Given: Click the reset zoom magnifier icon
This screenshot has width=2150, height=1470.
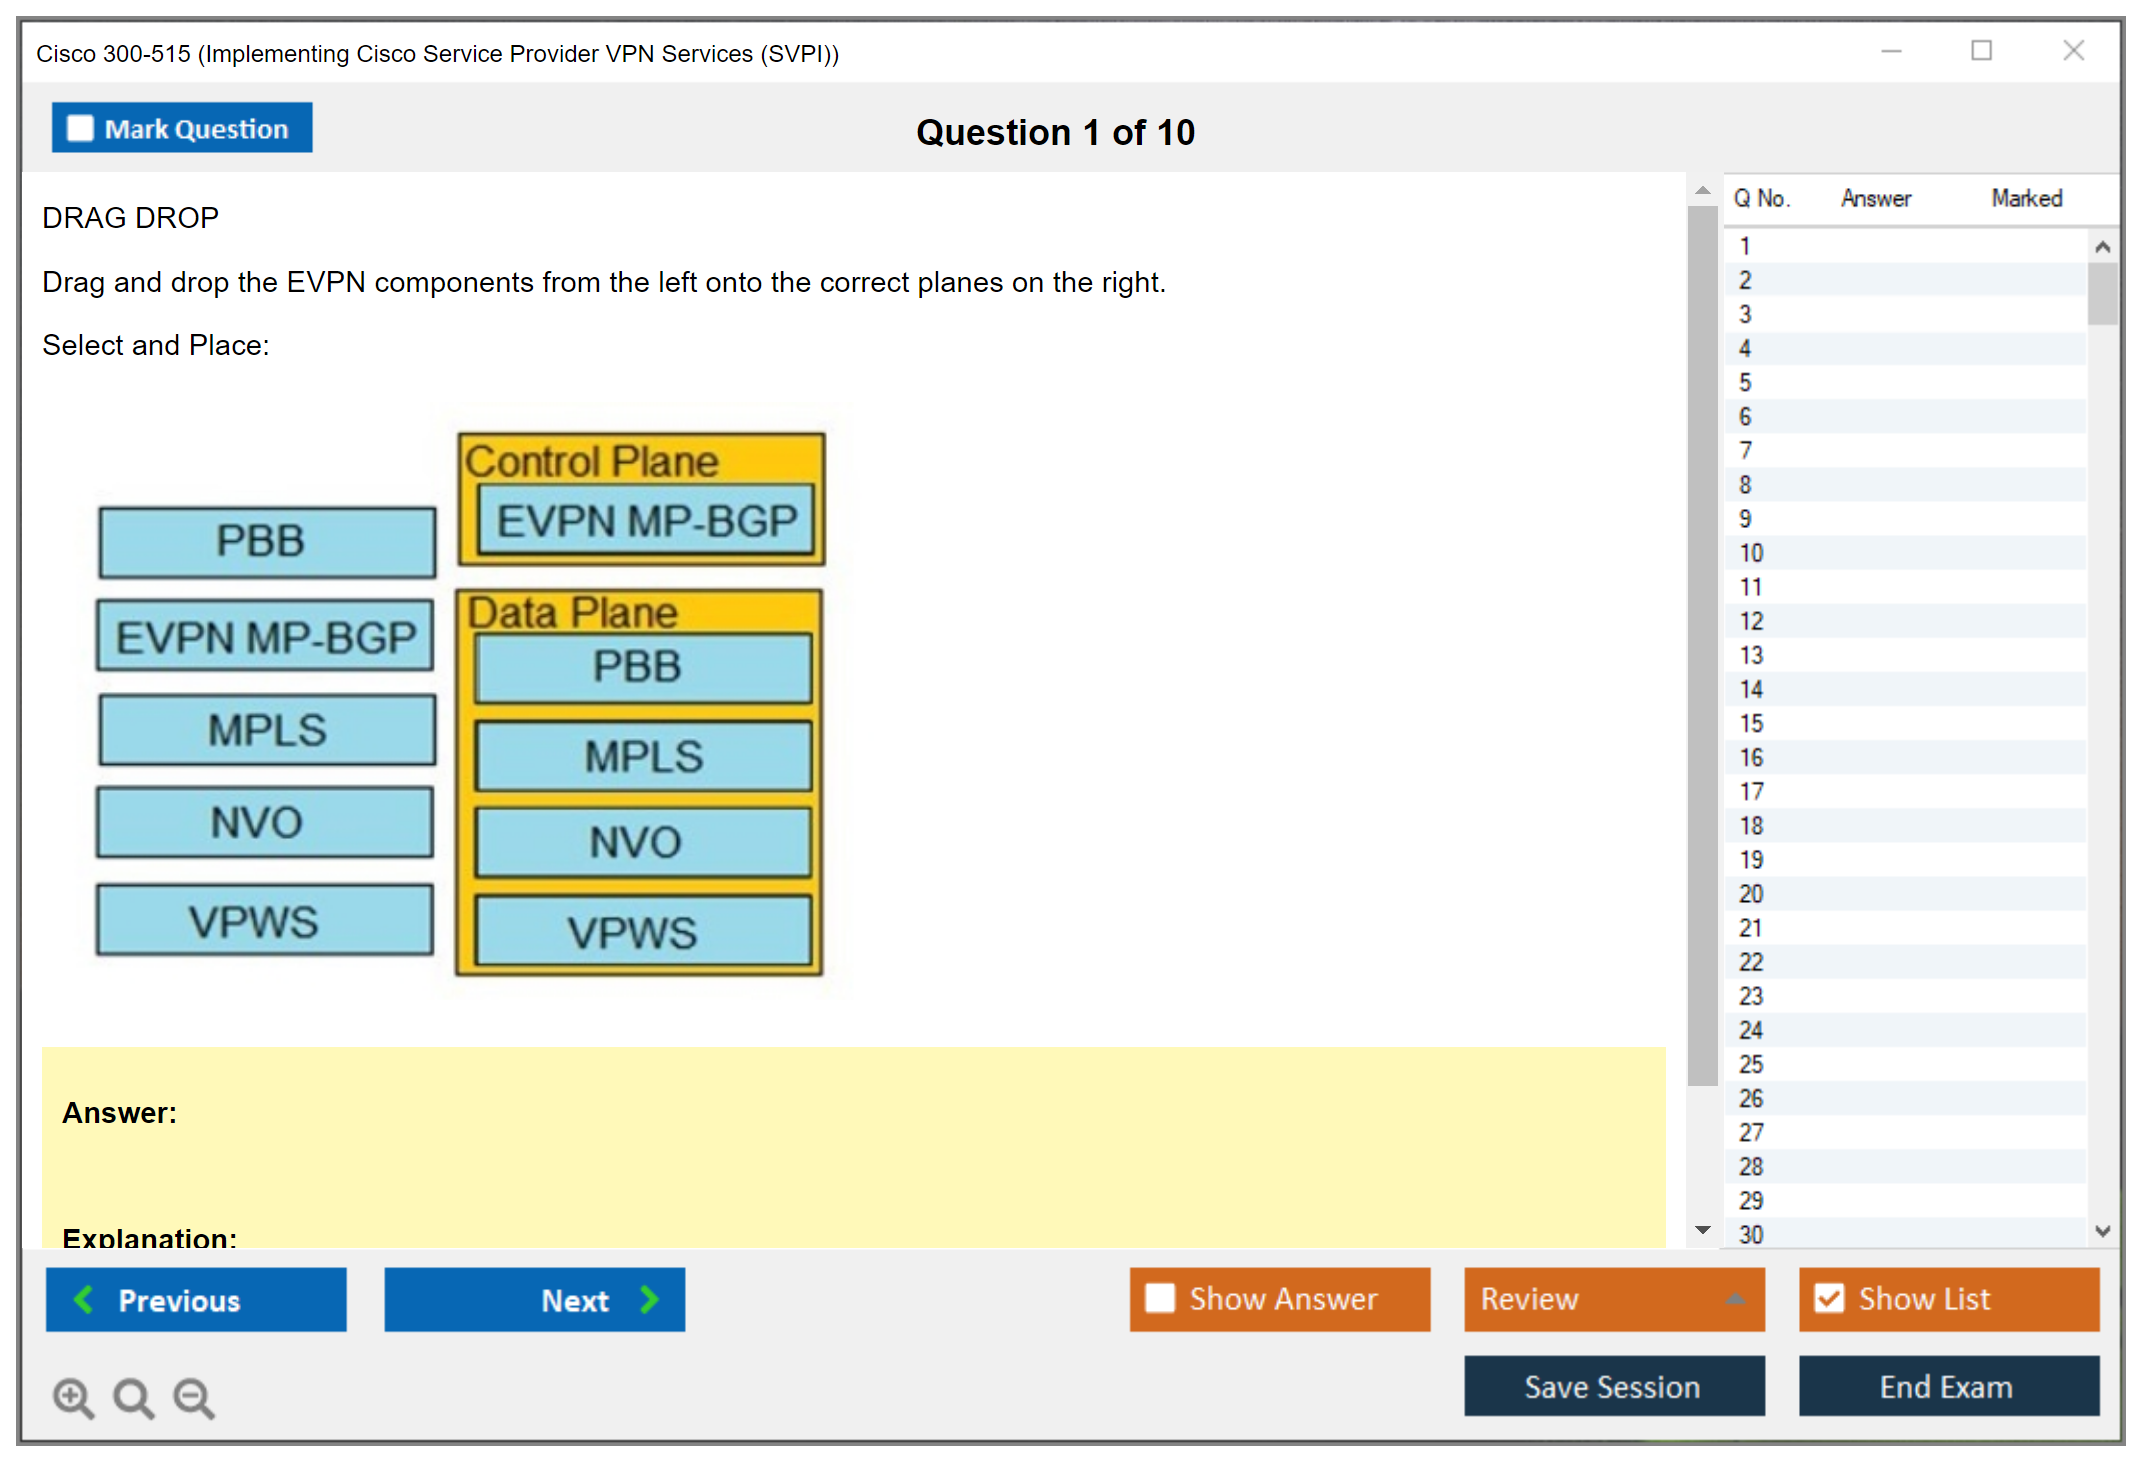Looking at the screenshot, I should coord(133,1397).
